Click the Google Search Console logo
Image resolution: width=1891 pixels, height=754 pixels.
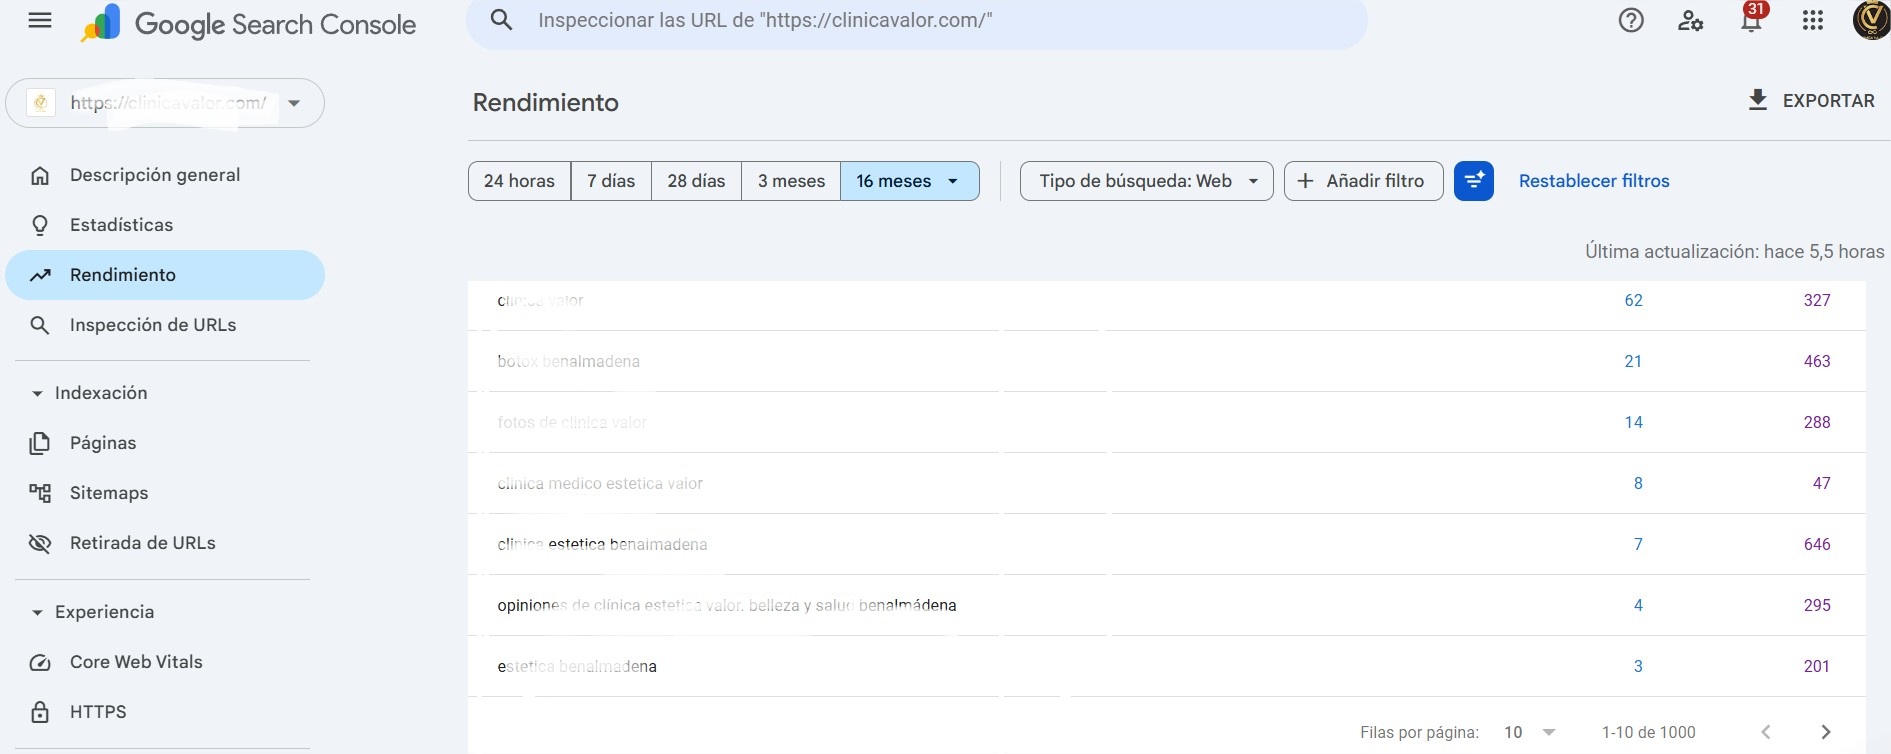coord(248,24)
